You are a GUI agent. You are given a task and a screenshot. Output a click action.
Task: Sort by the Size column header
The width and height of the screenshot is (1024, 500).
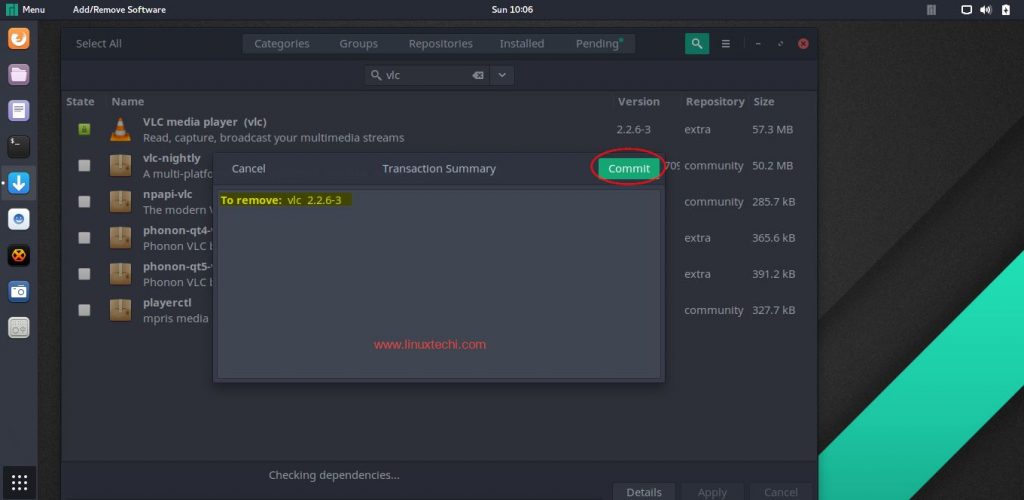coord(763,102)
